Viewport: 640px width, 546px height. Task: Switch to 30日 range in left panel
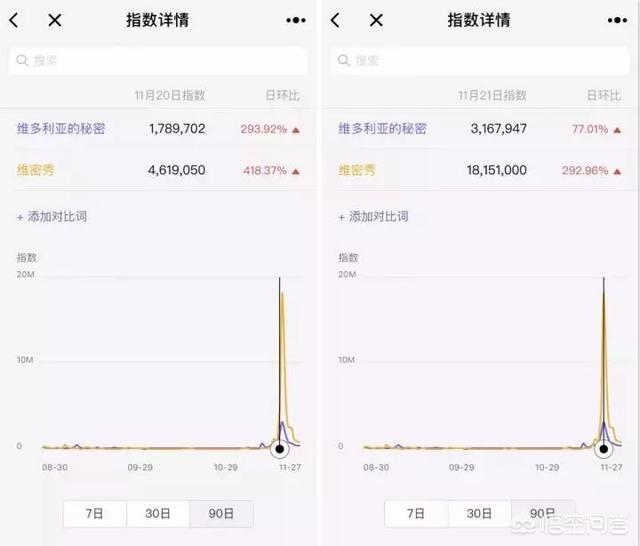[x=158, y=513]
